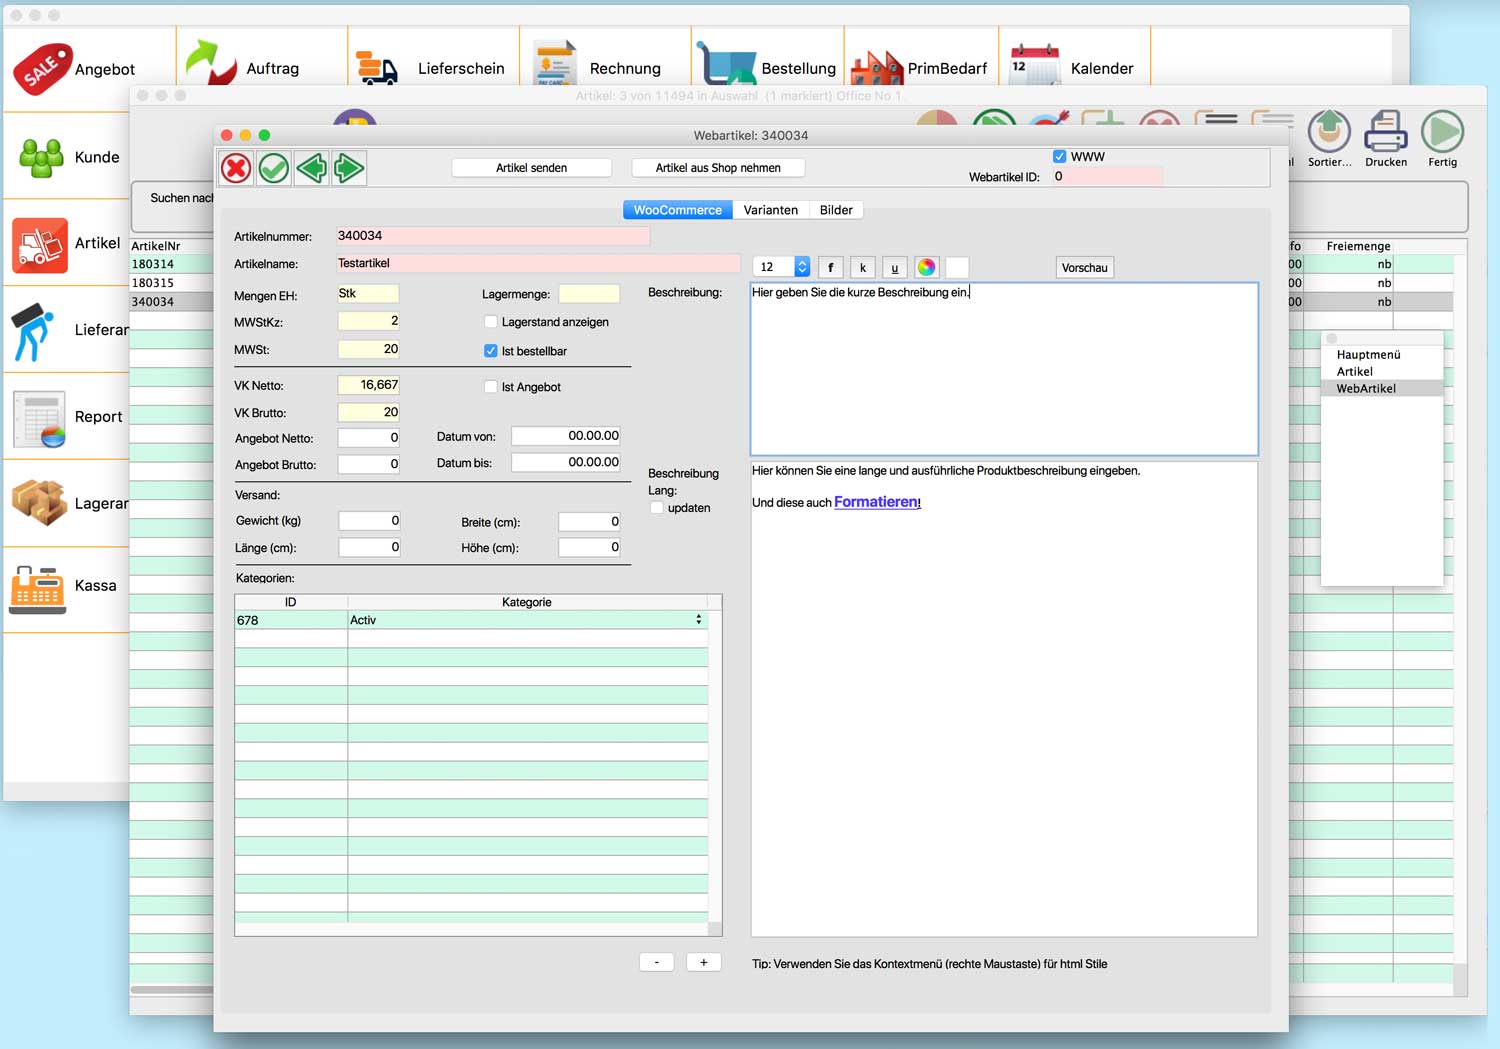The height and width of the screenshot is (1049, 1500).
Task: Toggle Beschreibung Lang updaten checkbox
Action: tap(657, 508)
